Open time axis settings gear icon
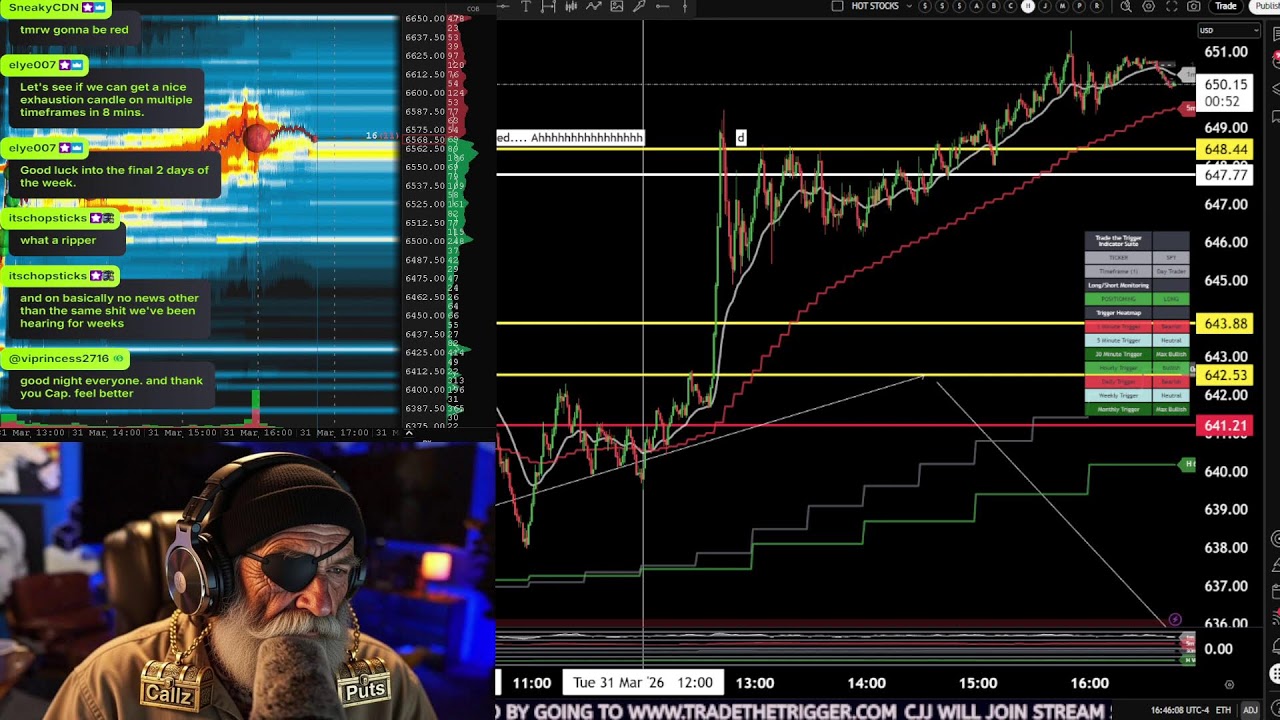The height and width of the screenshot is (720, 1280). coord(1229,685)
